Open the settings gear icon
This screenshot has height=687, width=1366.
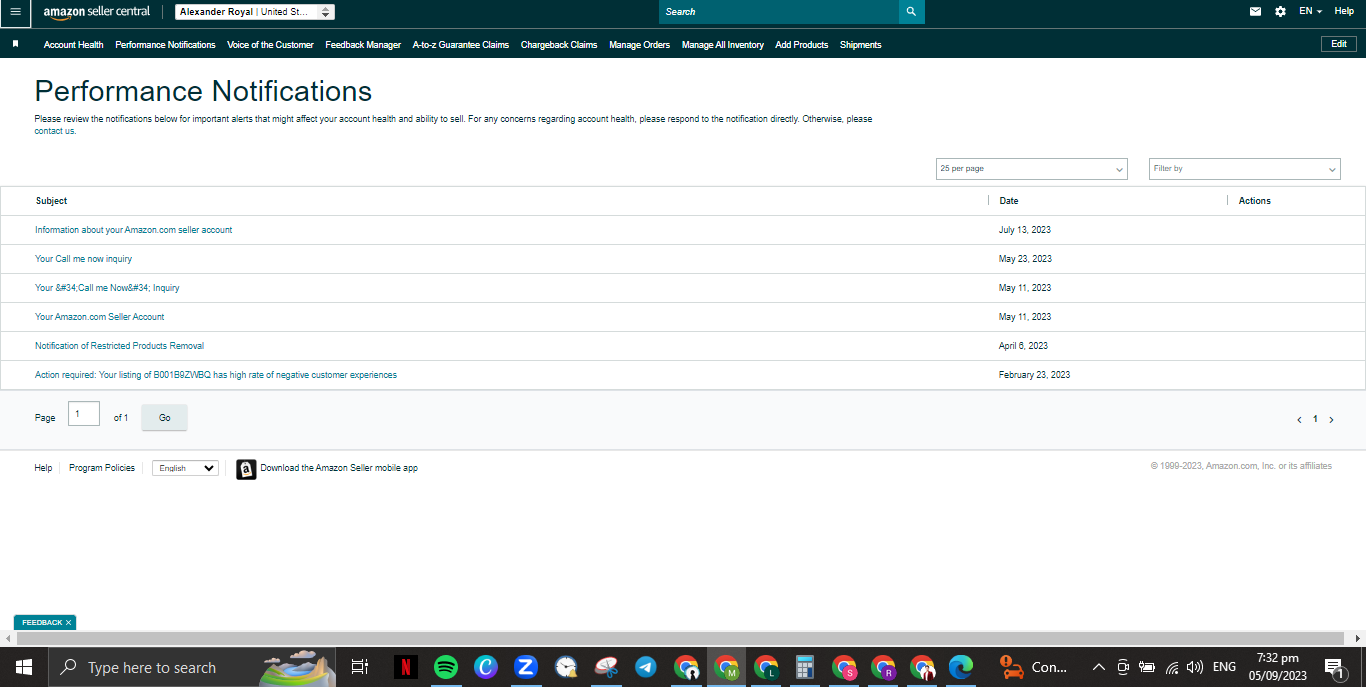1281,12
